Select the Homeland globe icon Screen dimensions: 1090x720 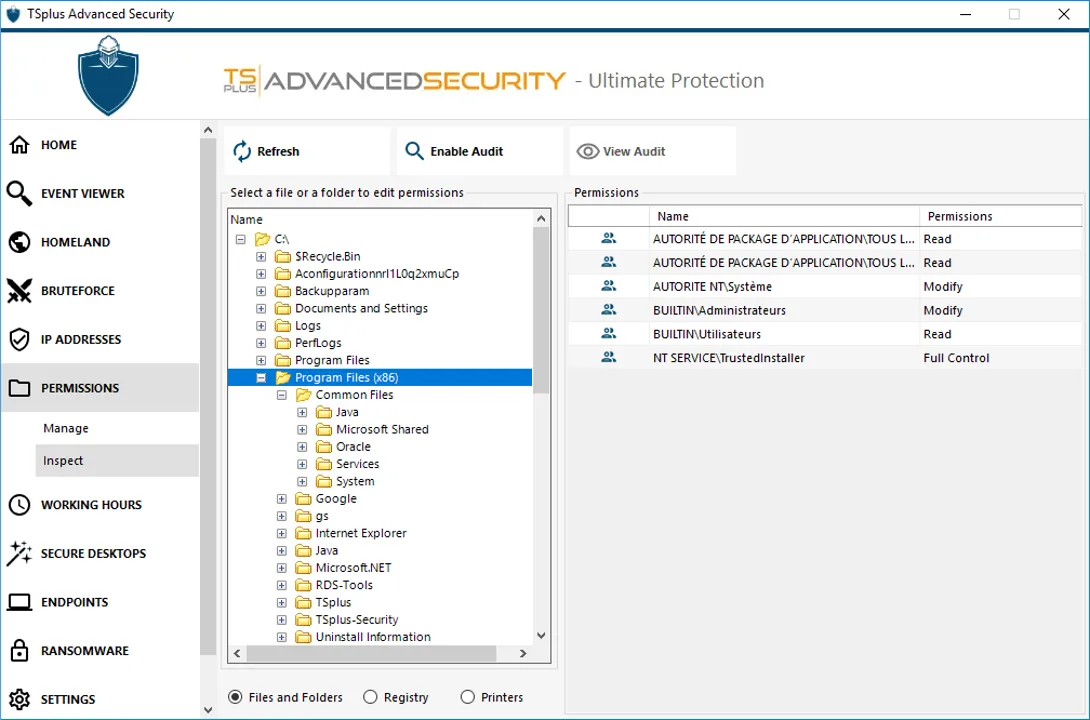[x=19, y=242]
